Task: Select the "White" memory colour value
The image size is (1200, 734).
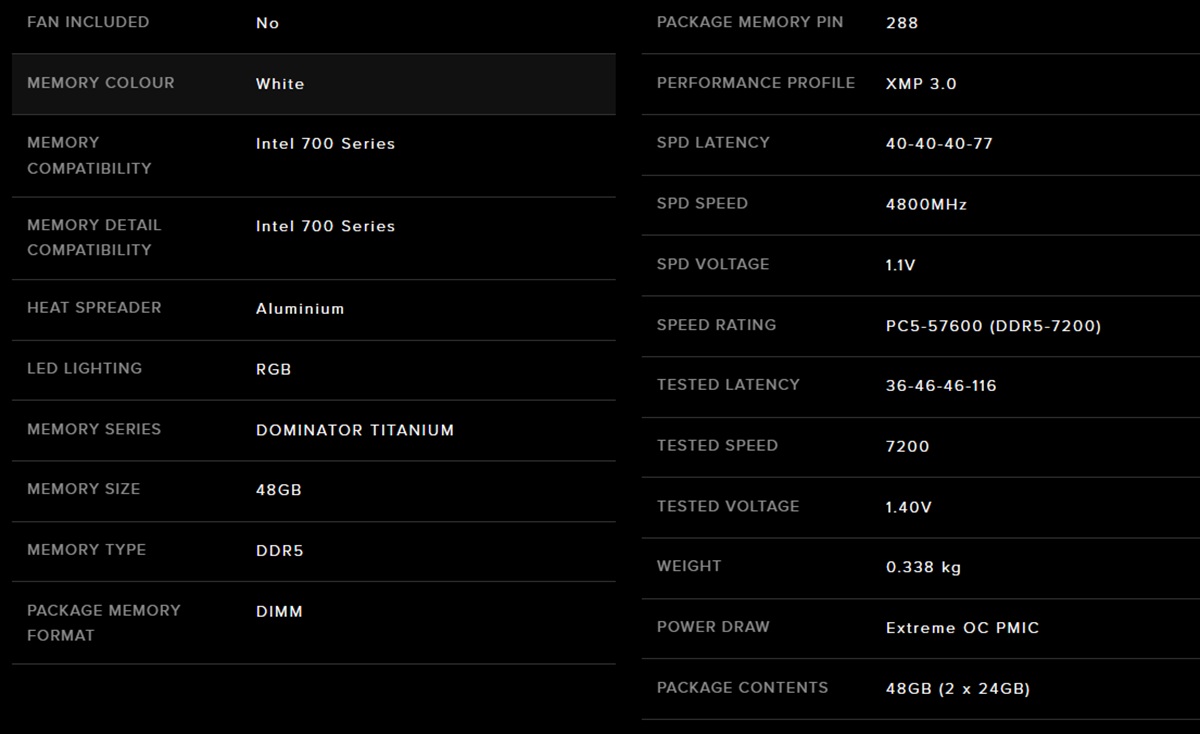Action: (280, 84)
